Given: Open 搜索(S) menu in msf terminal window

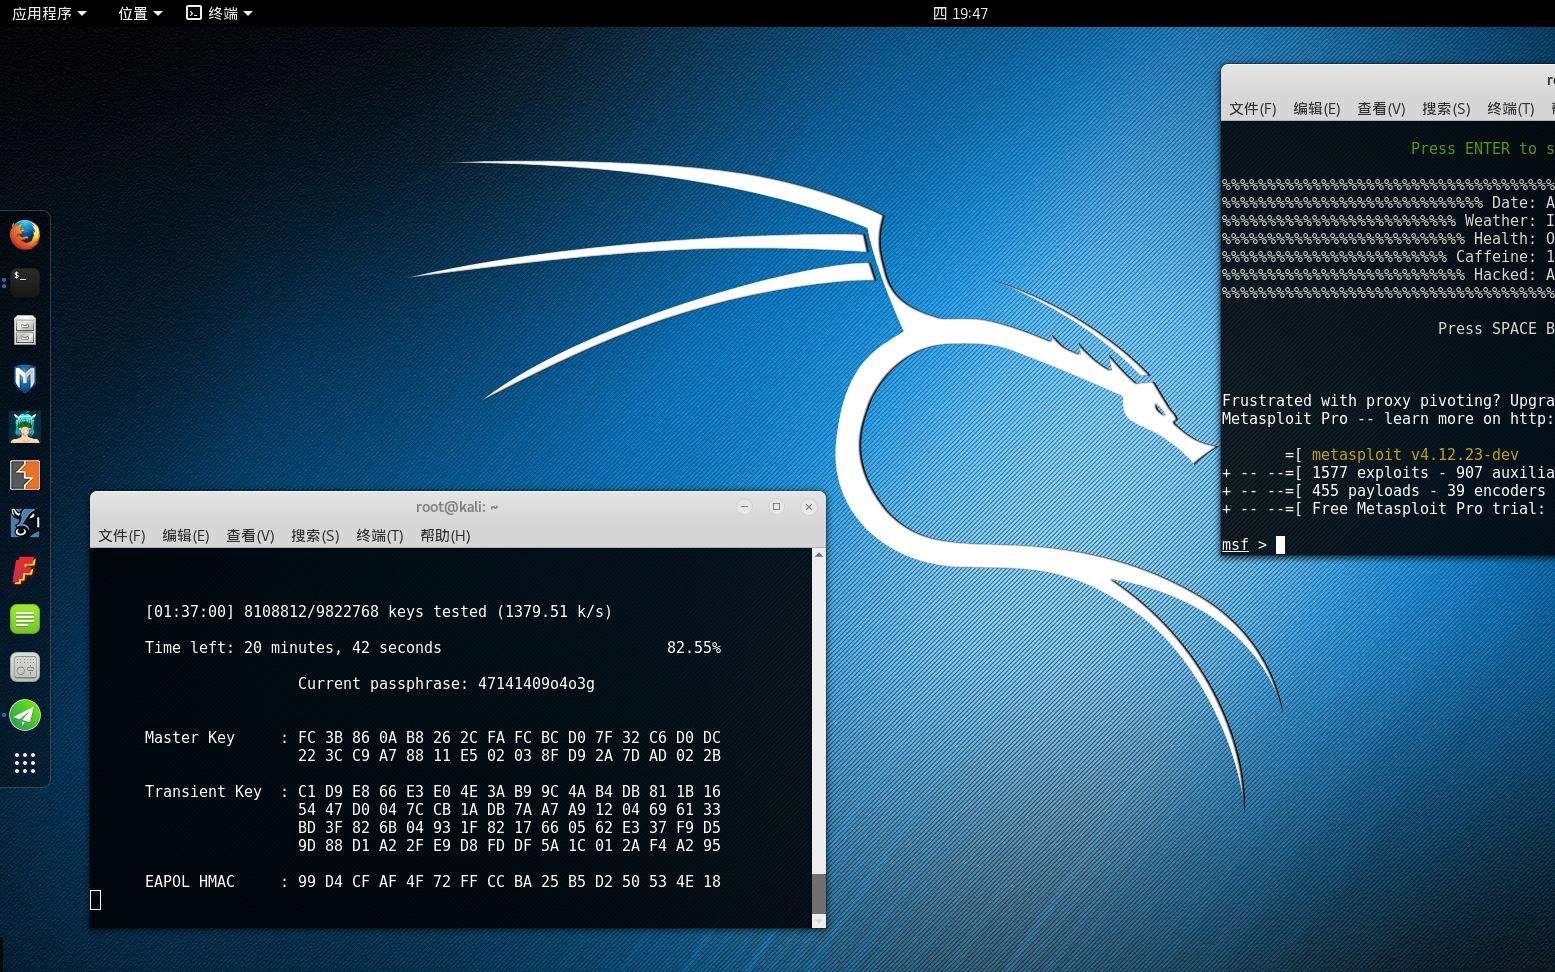Looking at the screenshot, I should point(1446,109).
